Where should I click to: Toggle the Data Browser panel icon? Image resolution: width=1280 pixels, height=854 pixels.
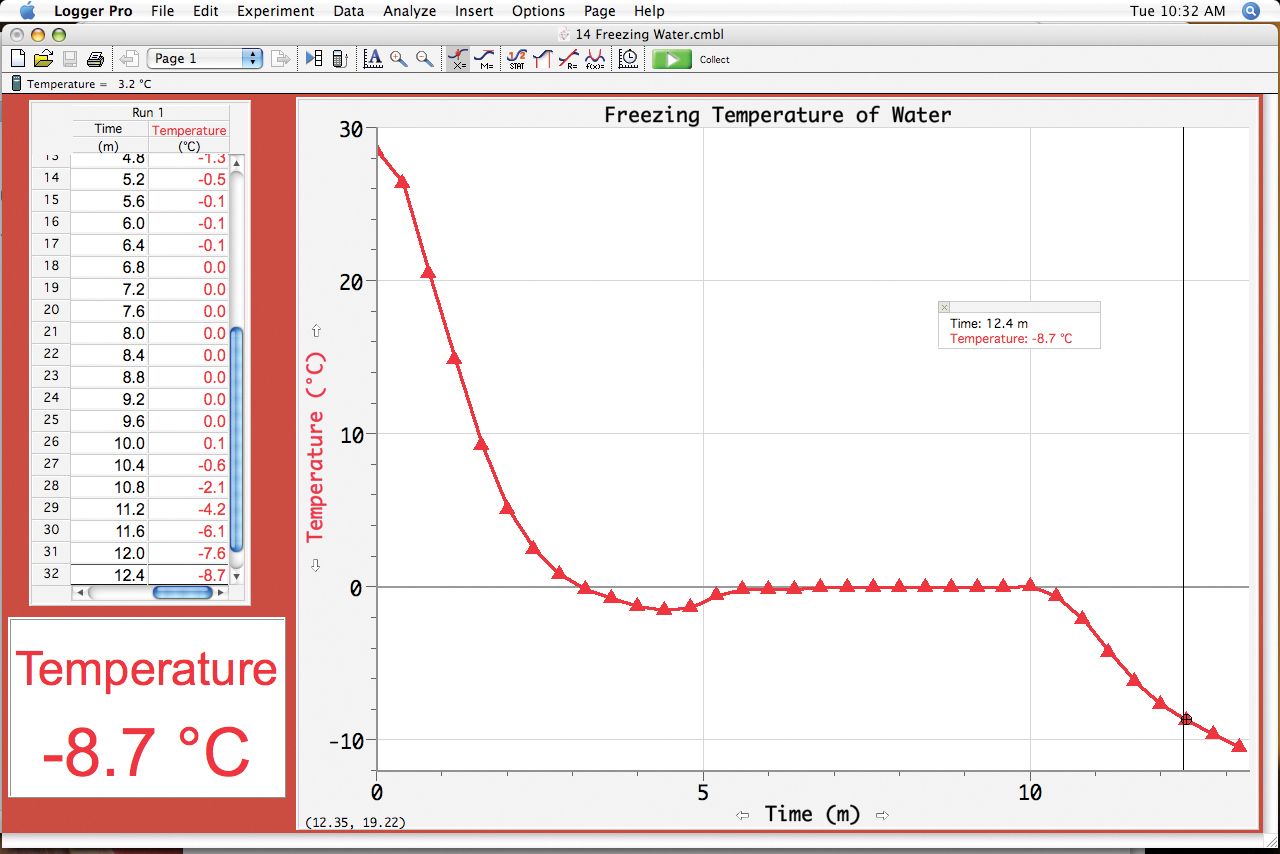[x=312, y=58]
